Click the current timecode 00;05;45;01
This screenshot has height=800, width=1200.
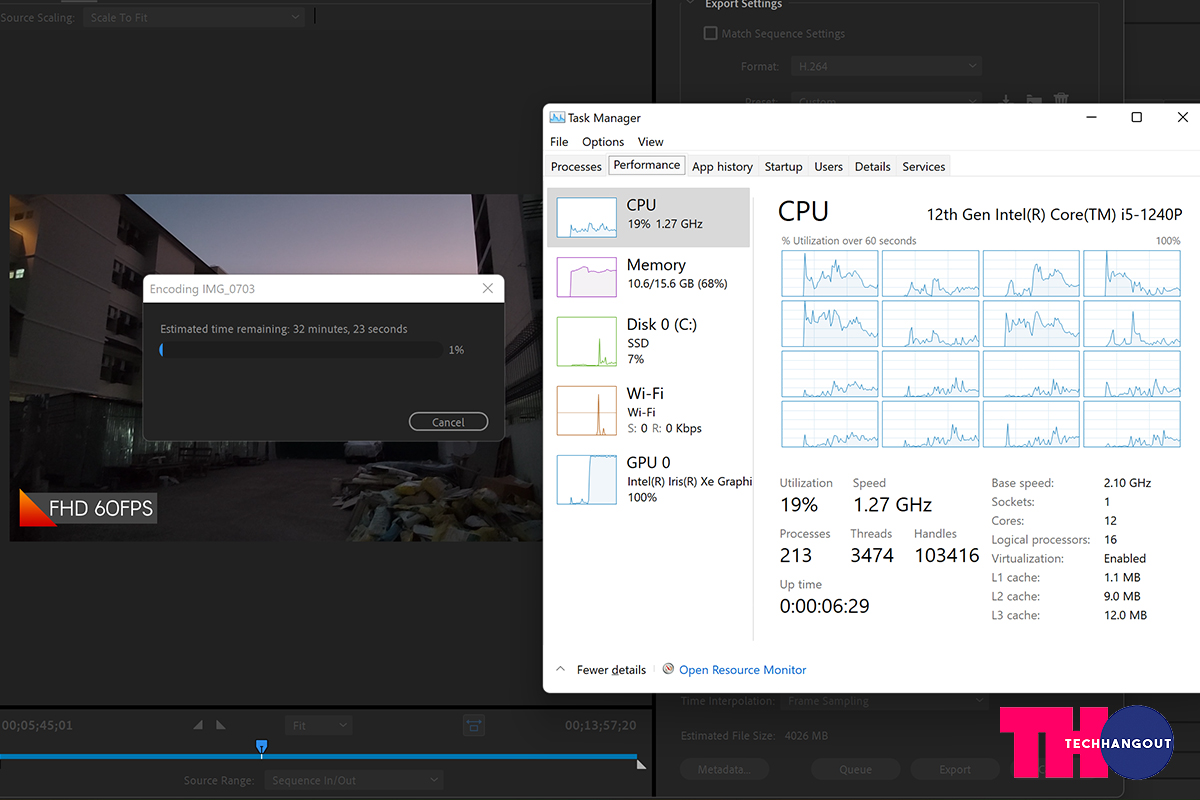pyautogui.click(x=37, y=725)
